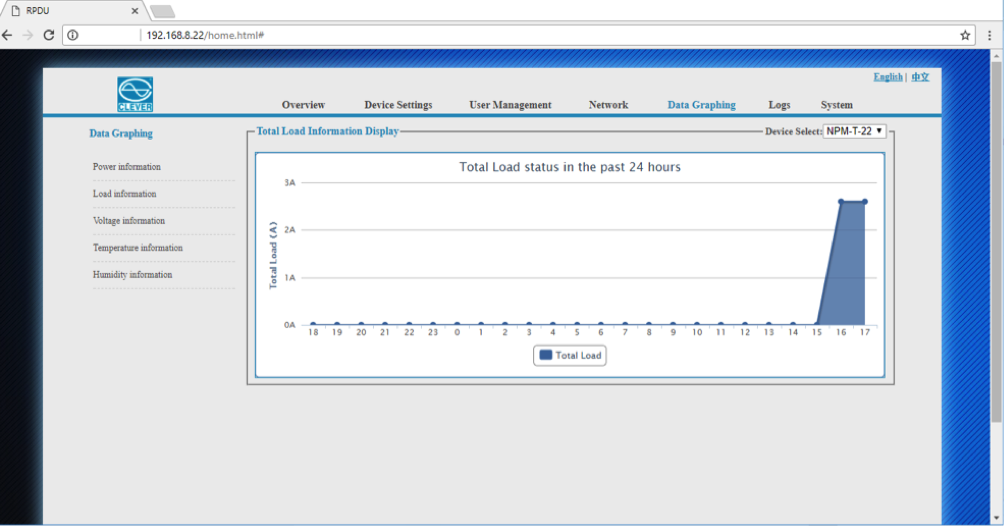Open the Device Select dropdown
Screen dimensions: 1004x526
pyautogui.click(x=854, y=131)
